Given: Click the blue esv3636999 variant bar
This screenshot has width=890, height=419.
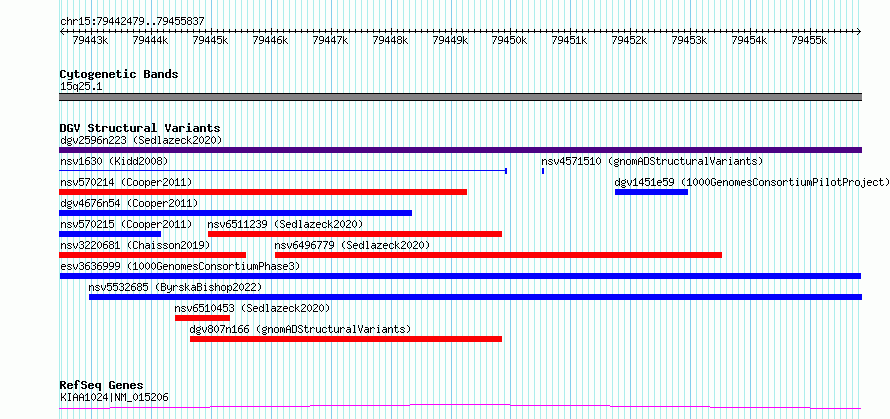Looking at the screenshot, I should tap(460, 276).
